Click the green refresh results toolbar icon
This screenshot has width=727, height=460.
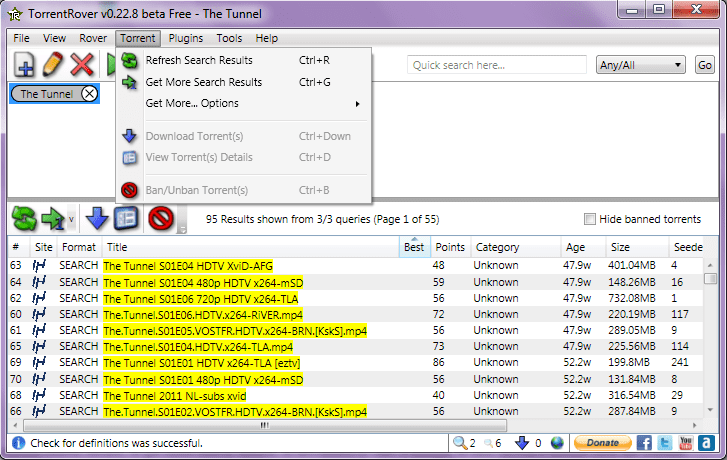tap(24, 218)
